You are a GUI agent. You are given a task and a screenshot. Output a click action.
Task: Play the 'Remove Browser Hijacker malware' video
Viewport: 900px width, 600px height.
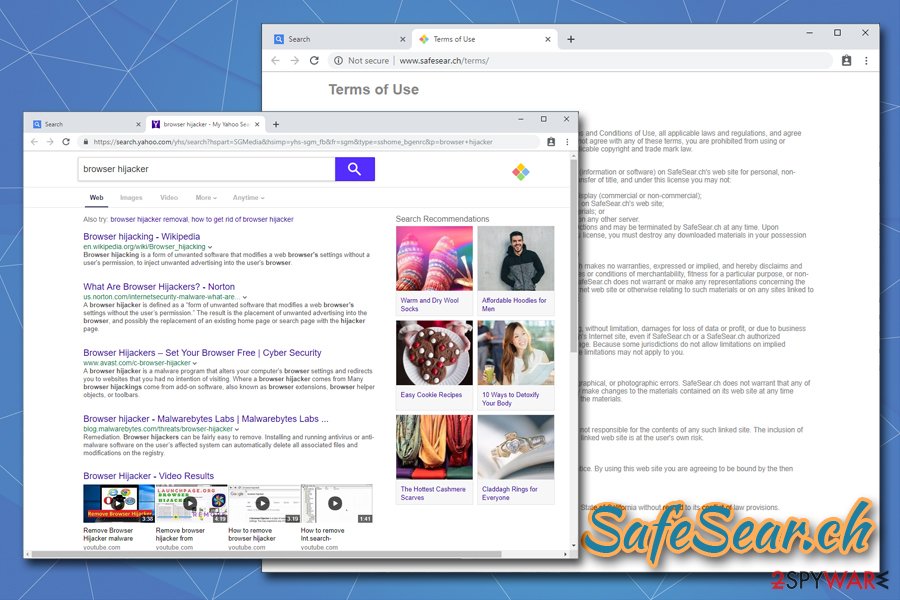coord(118,503)
